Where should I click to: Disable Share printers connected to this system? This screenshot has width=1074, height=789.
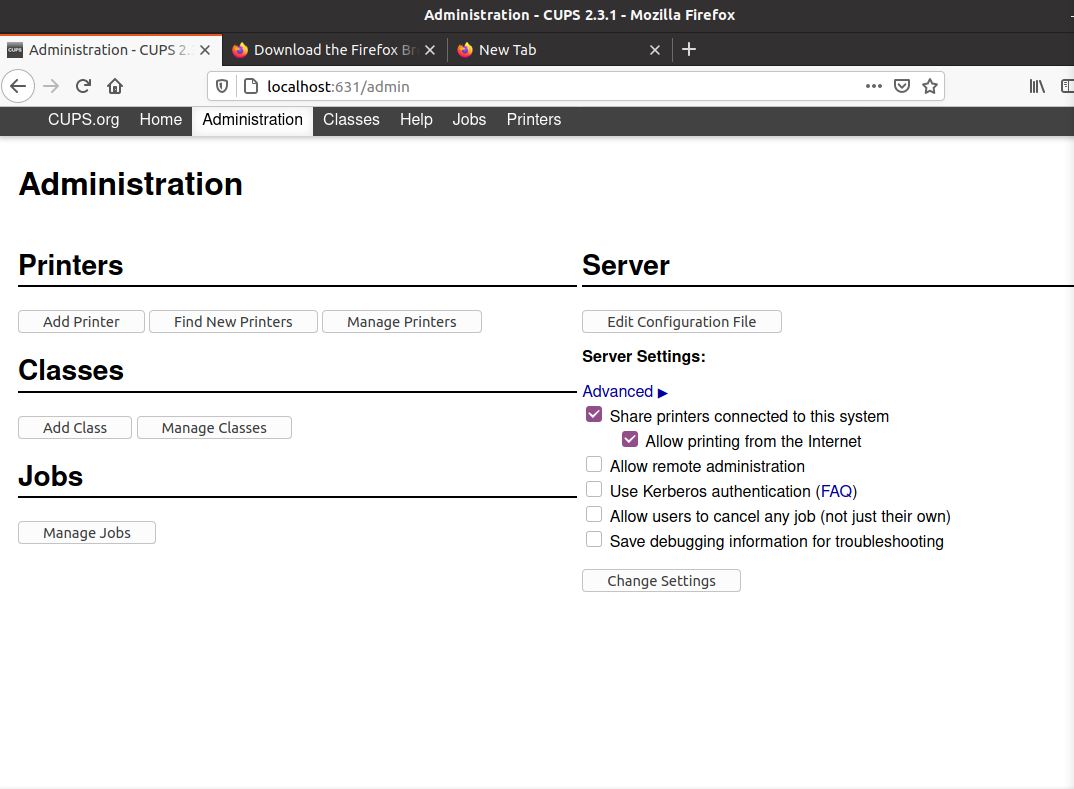594,415
